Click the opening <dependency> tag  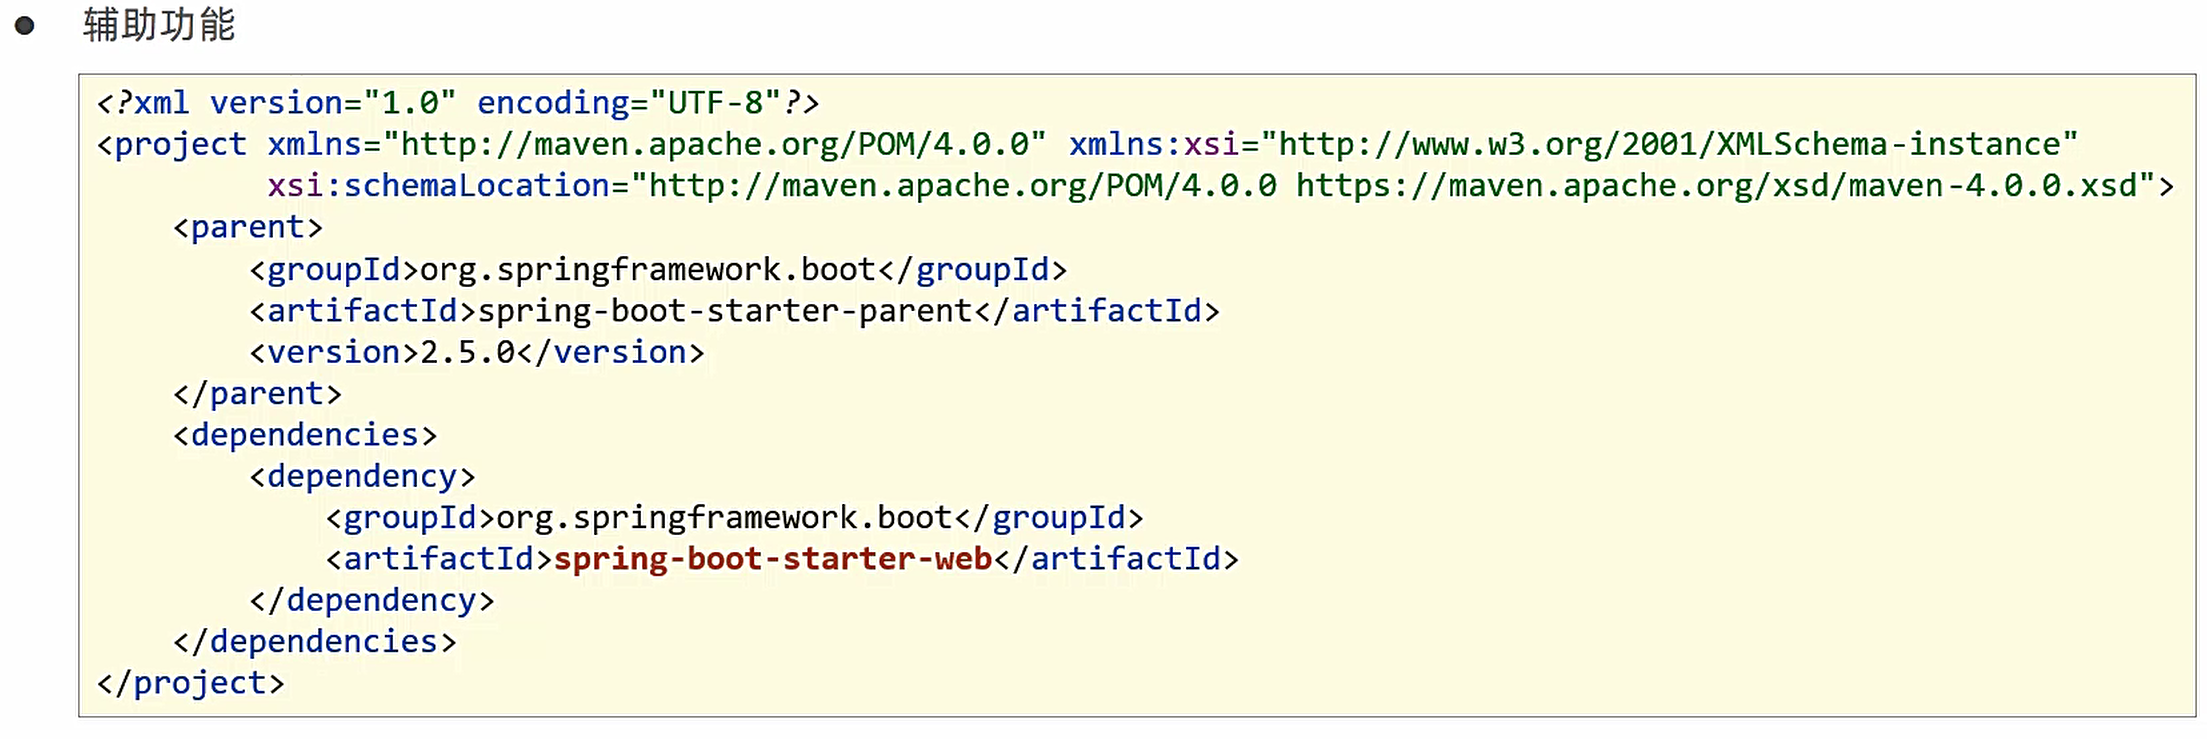[362, 477]
